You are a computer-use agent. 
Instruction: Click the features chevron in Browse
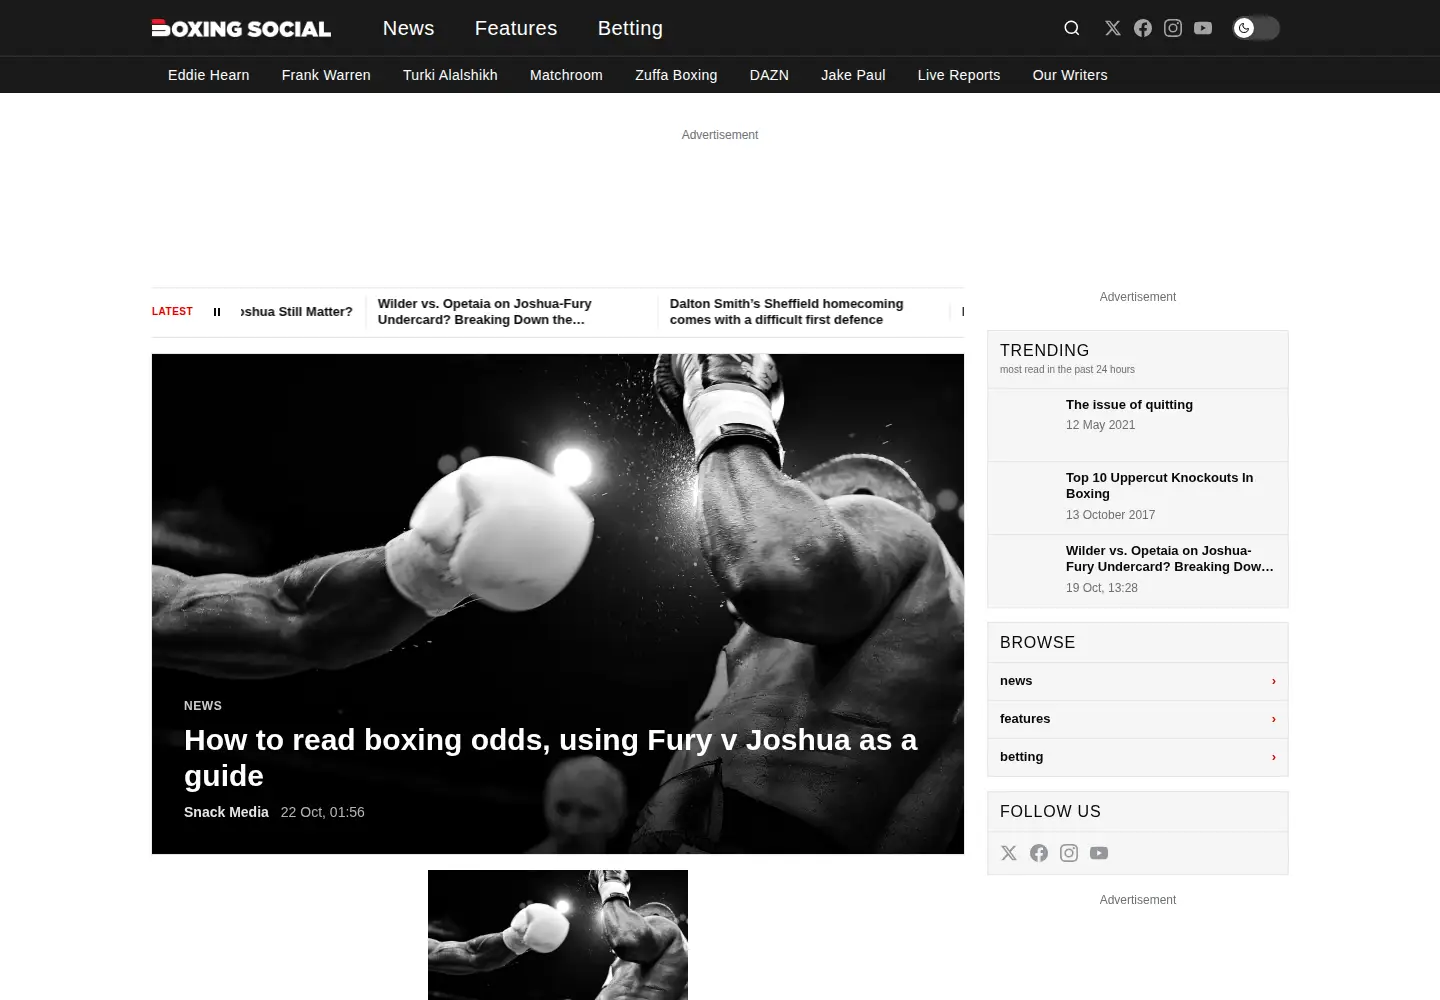pos(1273,719)
